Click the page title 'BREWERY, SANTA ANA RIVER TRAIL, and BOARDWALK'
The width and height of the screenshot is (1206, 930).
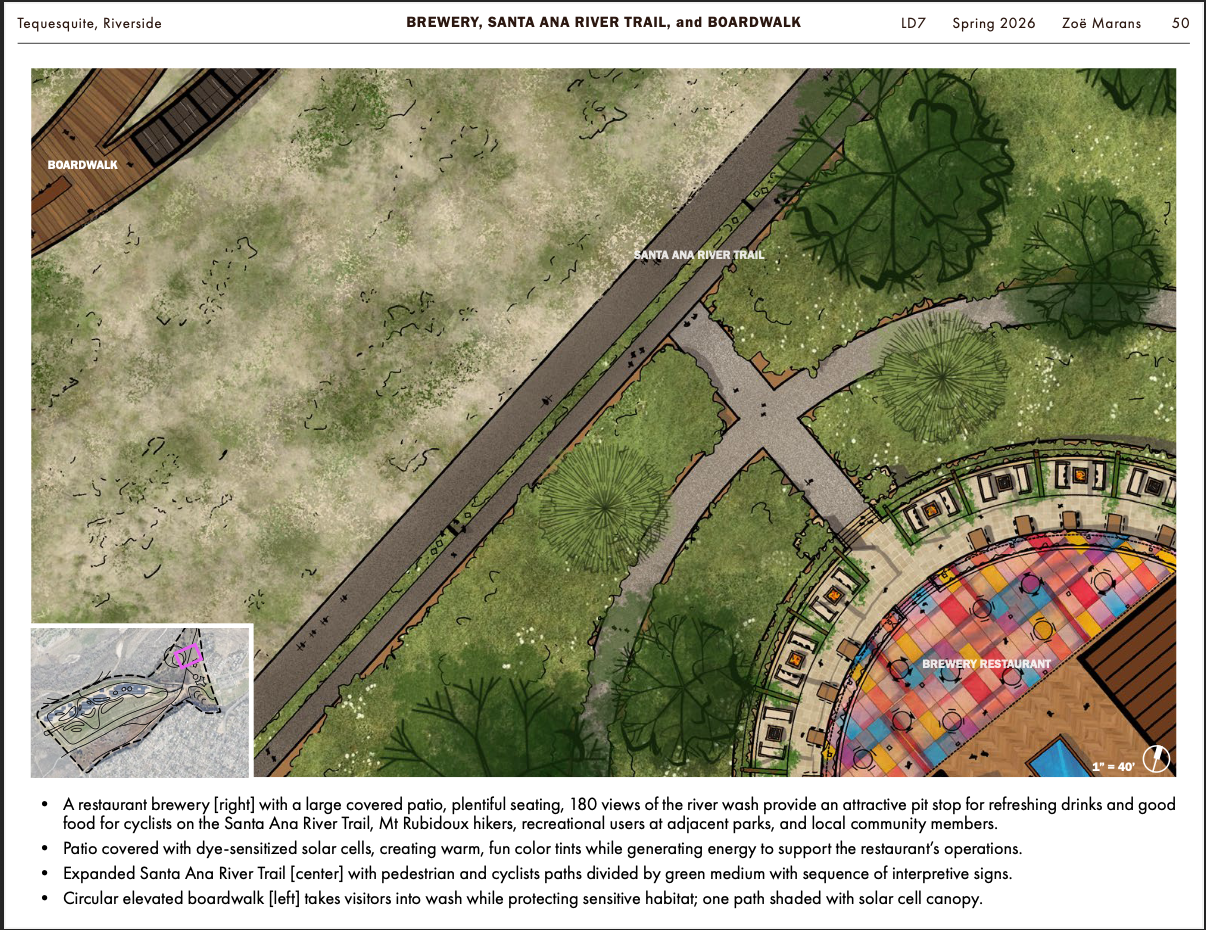click(x=604, y=22)
